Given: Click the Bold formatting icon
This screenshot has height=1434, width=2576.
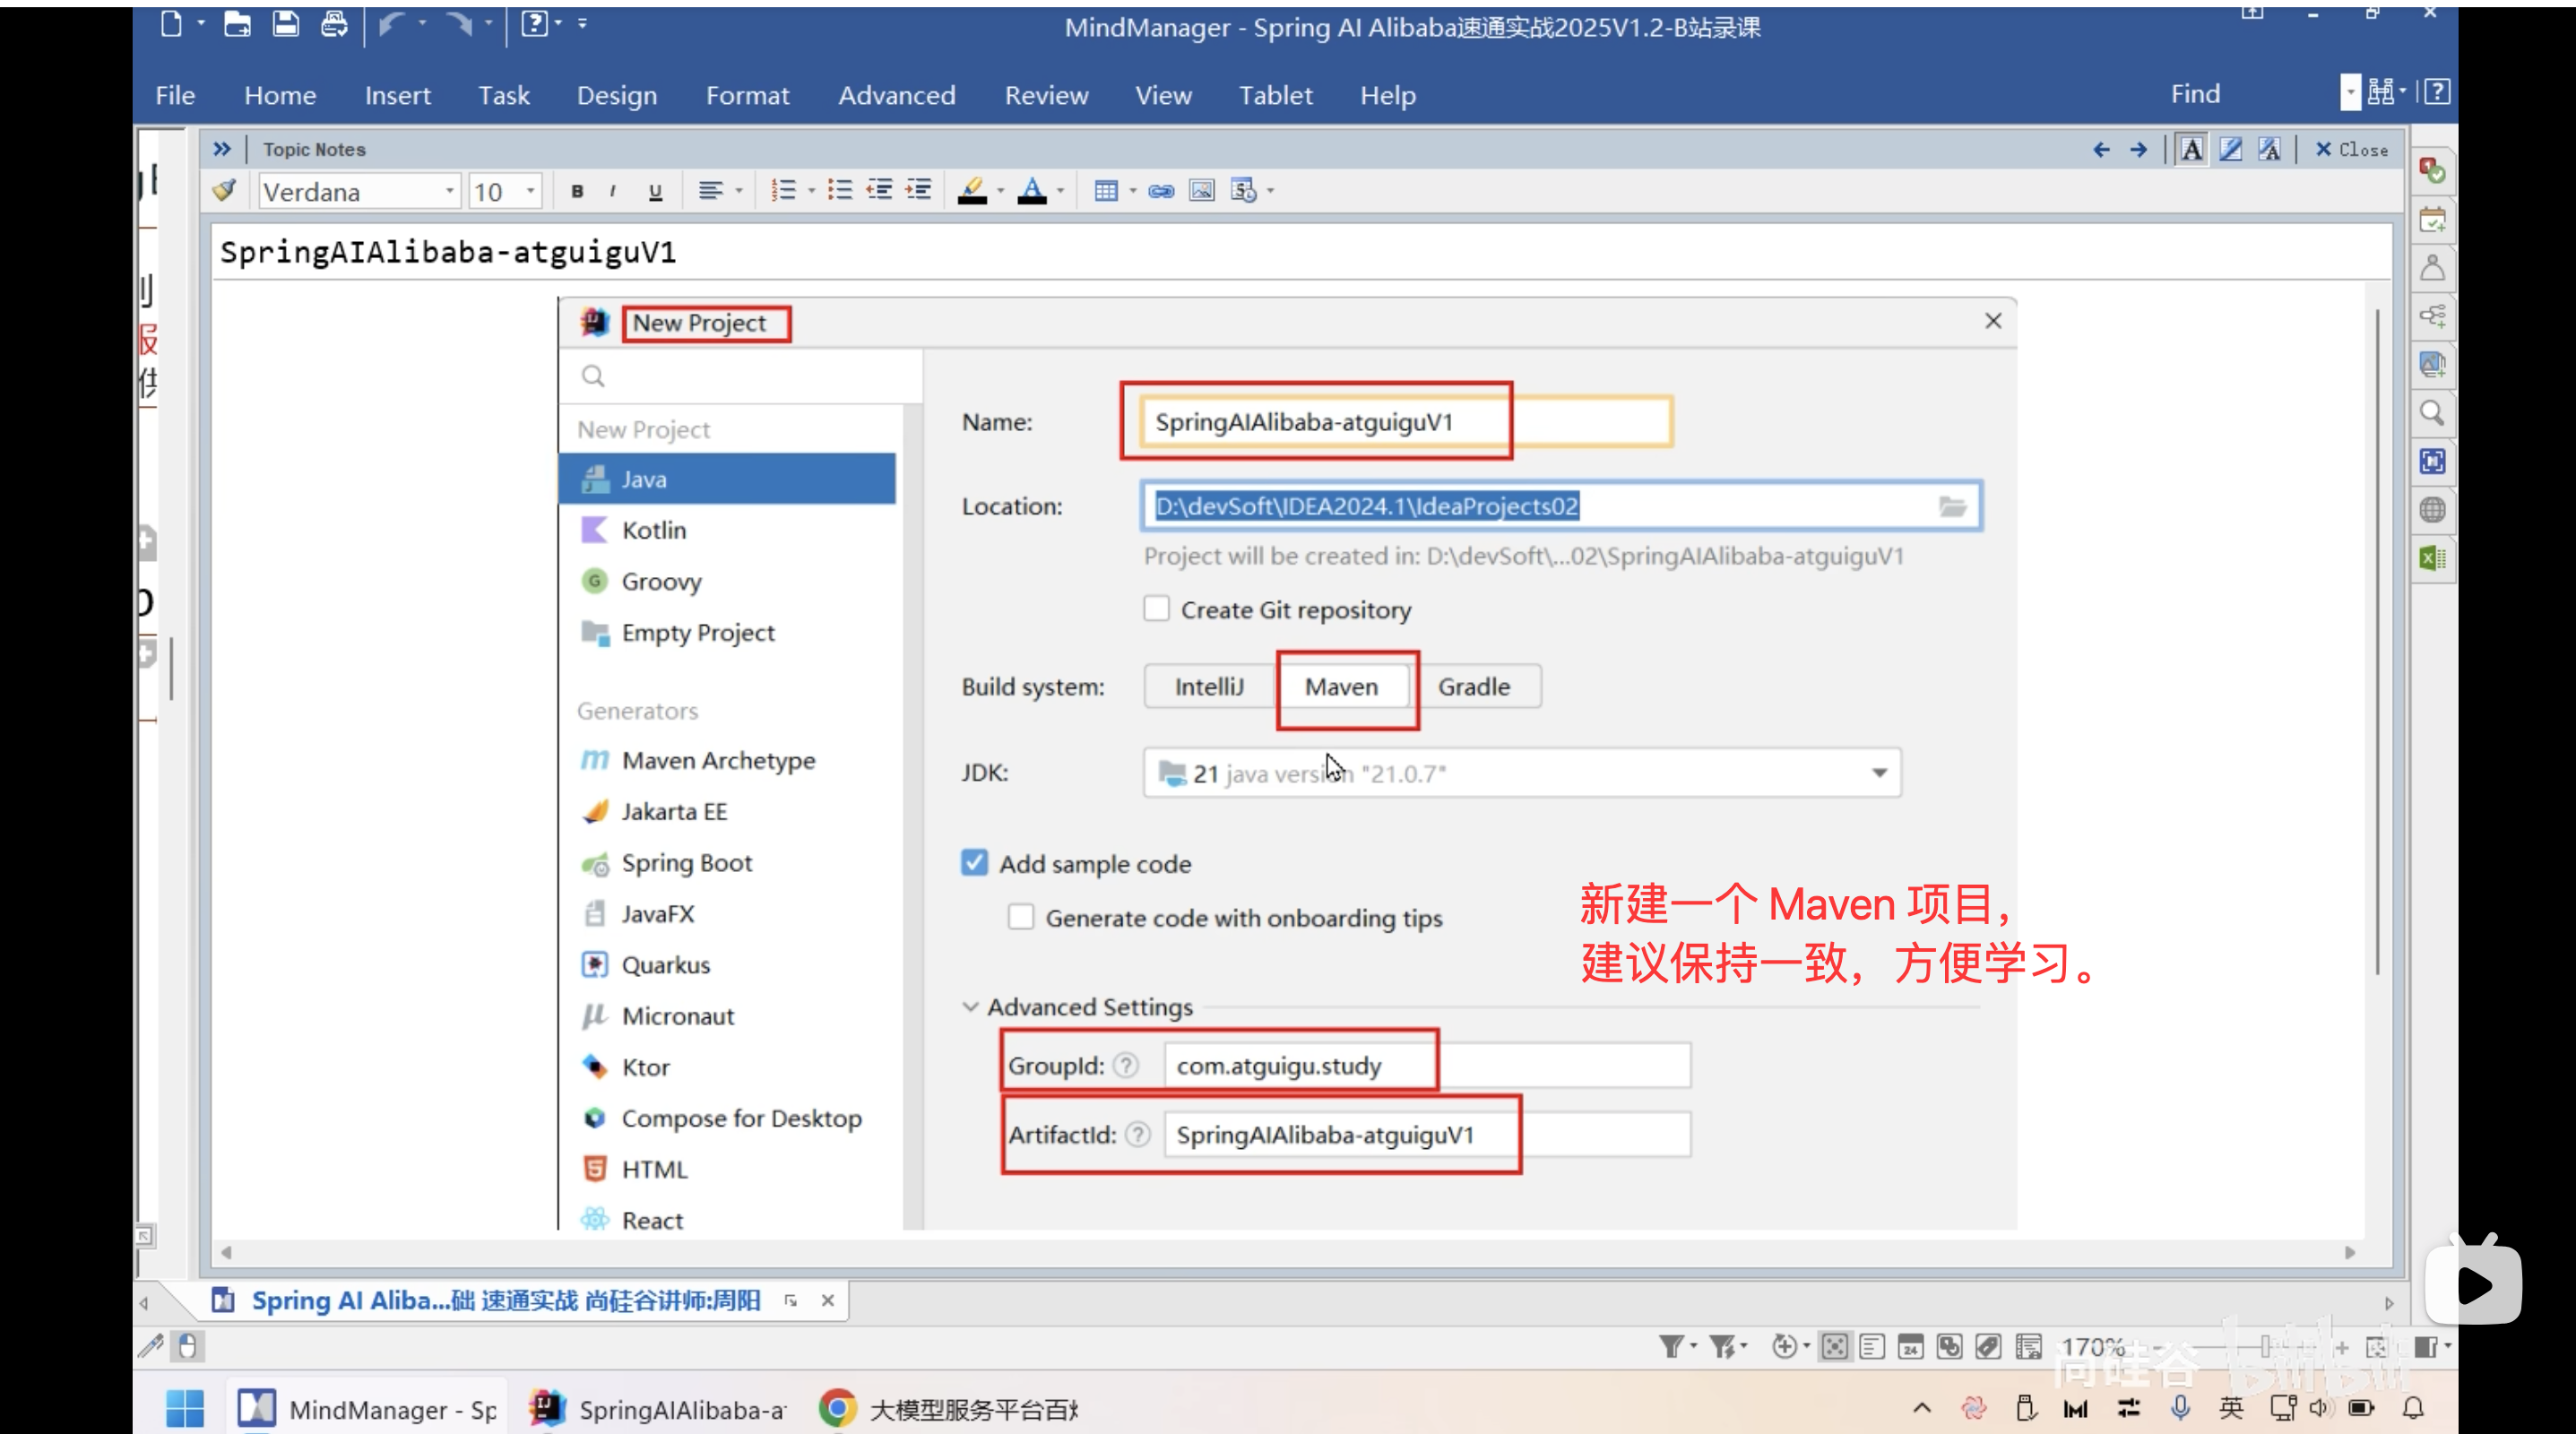Looking at the screenshot, I should coord(577,191).
